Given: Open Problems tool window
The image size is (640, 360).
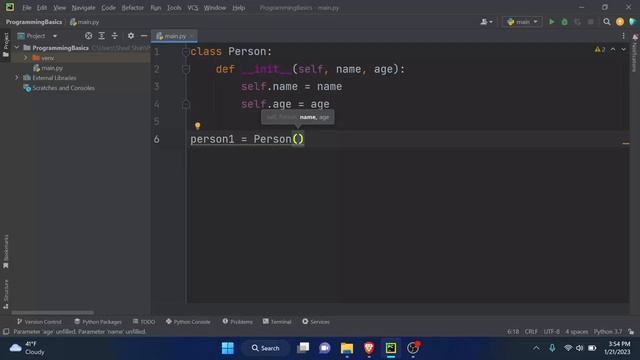Looking at the screenshot, I should pyautogui.click(x=238, y=322).
